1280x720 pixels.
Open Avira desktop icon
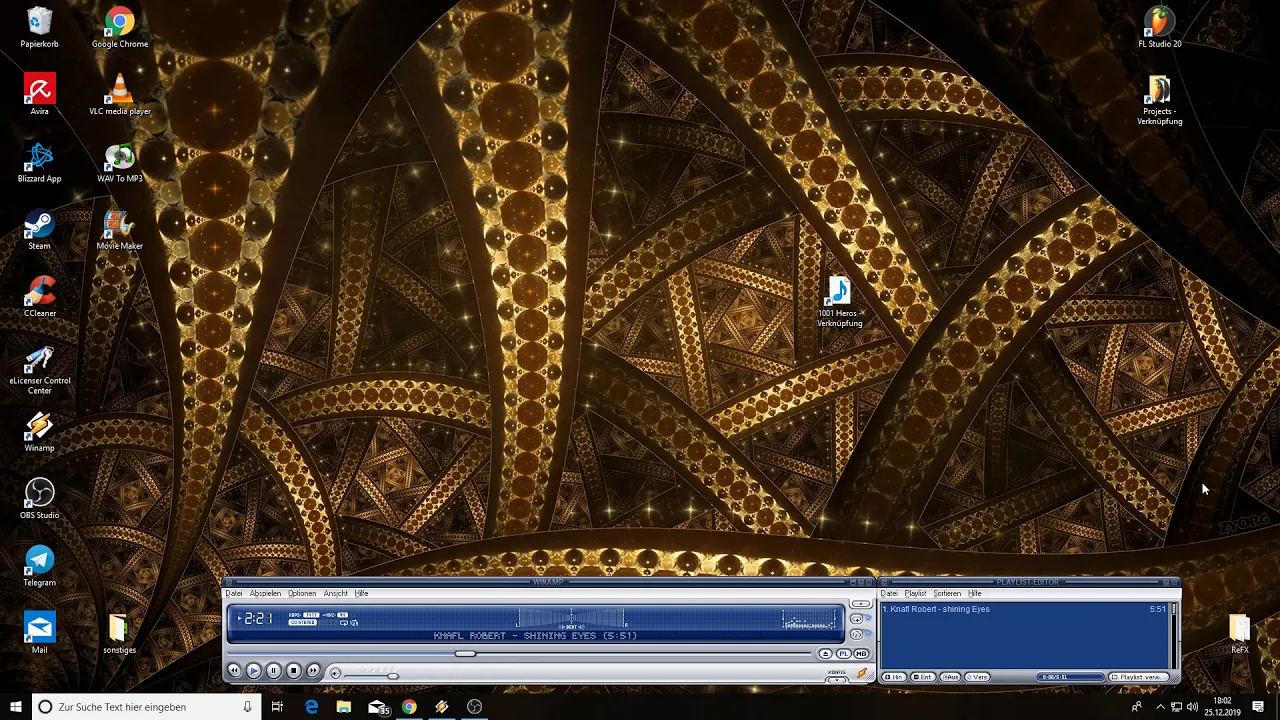(x=40, y=95)
